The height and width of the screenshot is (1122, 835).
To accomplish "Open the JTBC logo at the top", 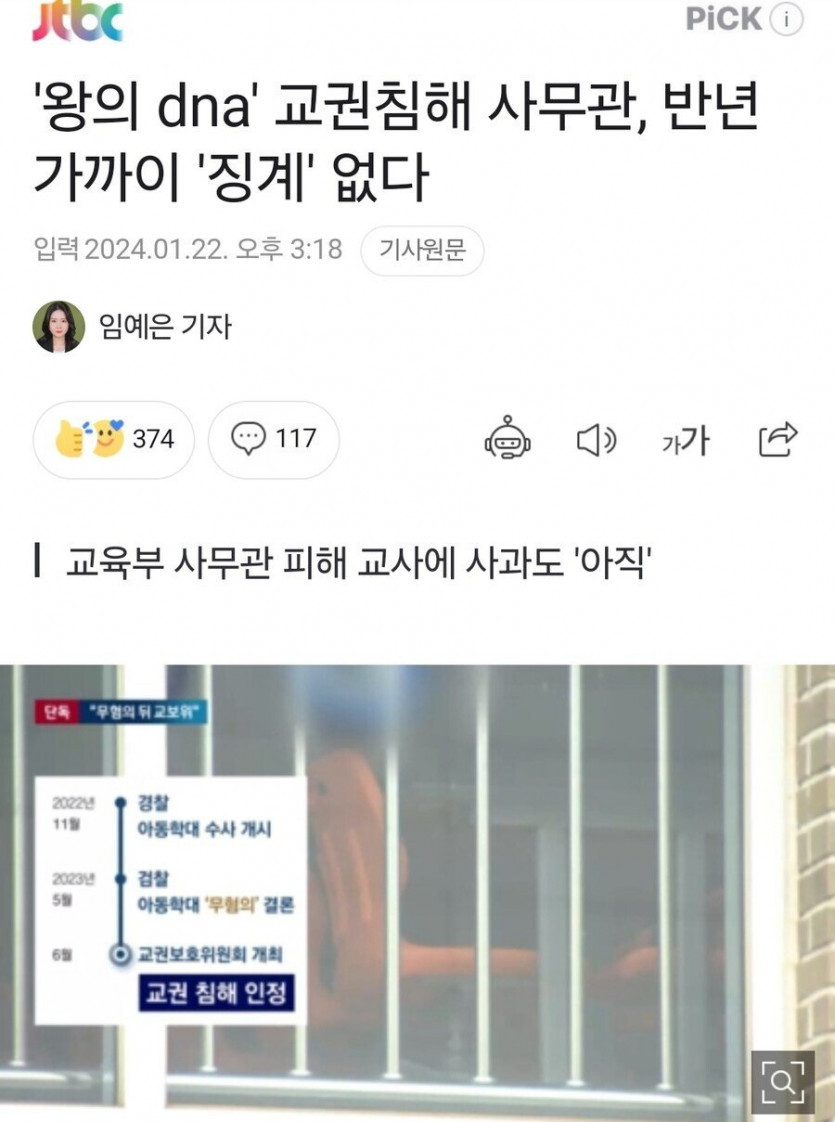I will (x=77, y=21).
